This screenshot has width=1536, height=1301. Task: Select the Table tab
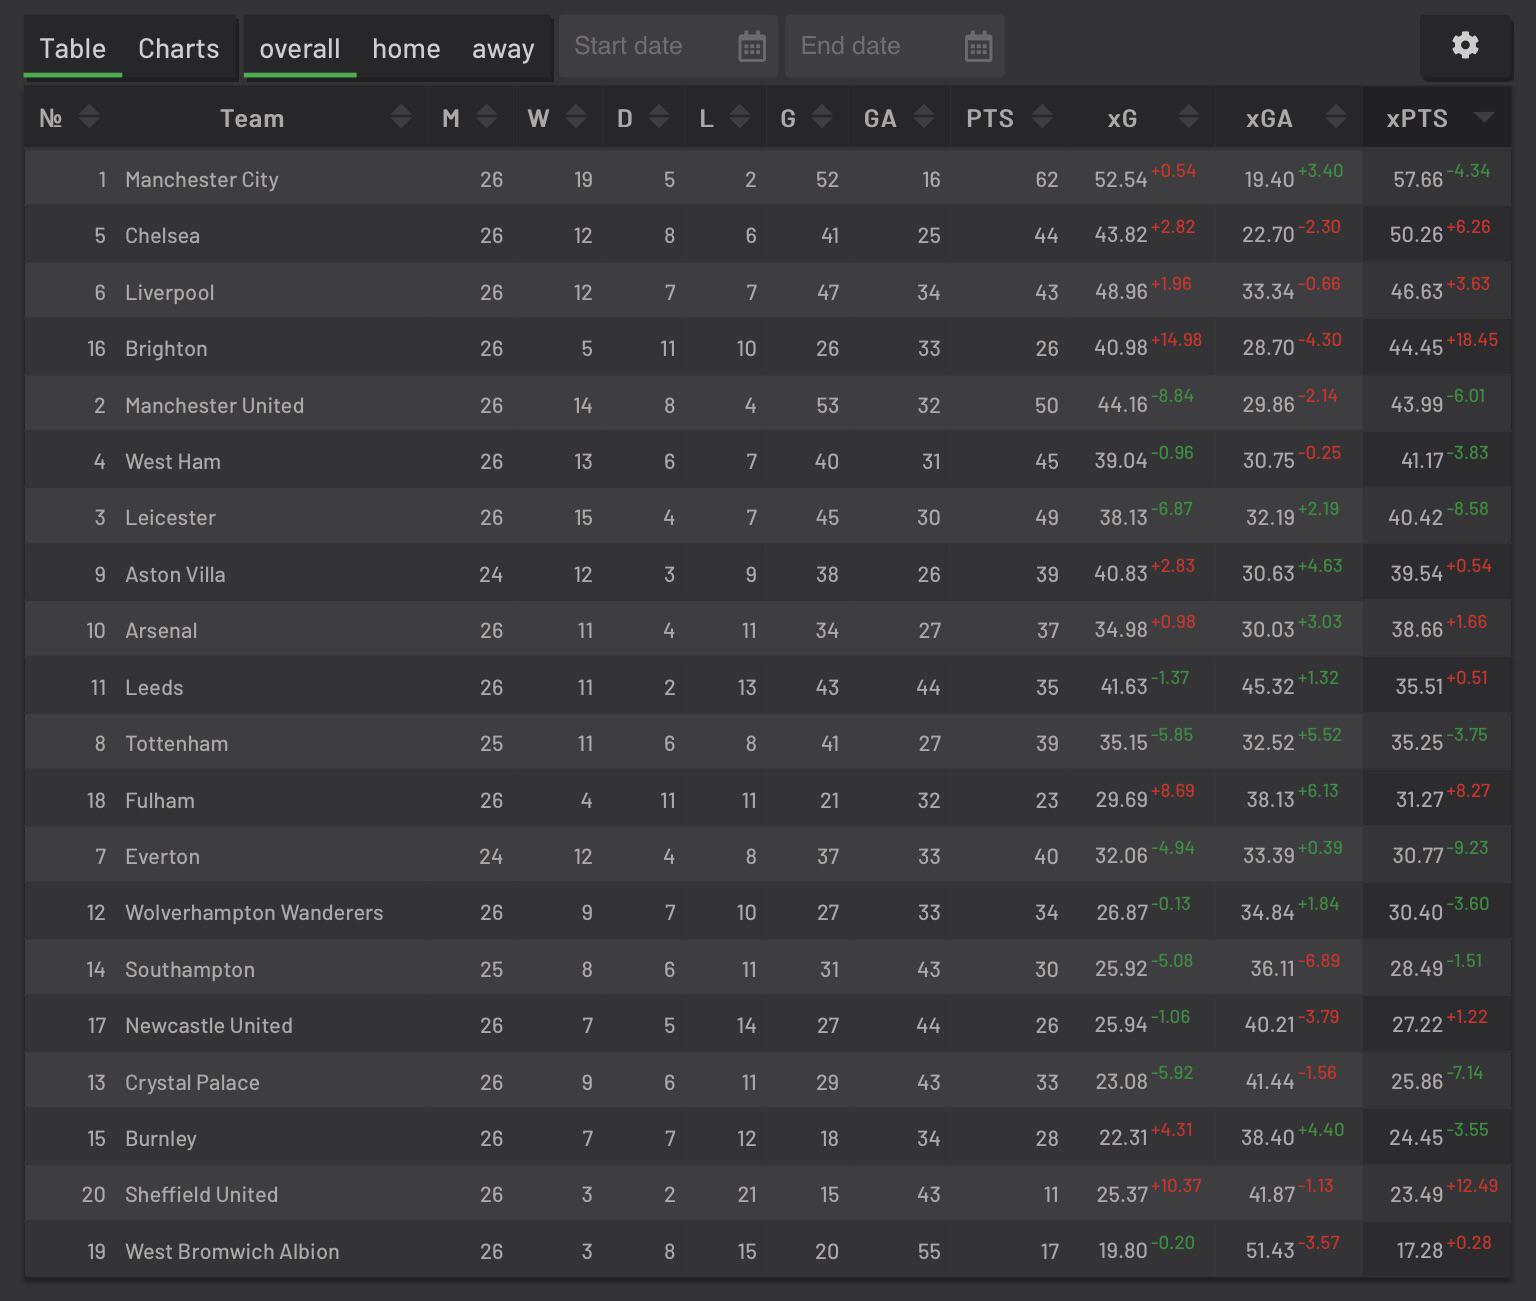click(x=72, y=48)
